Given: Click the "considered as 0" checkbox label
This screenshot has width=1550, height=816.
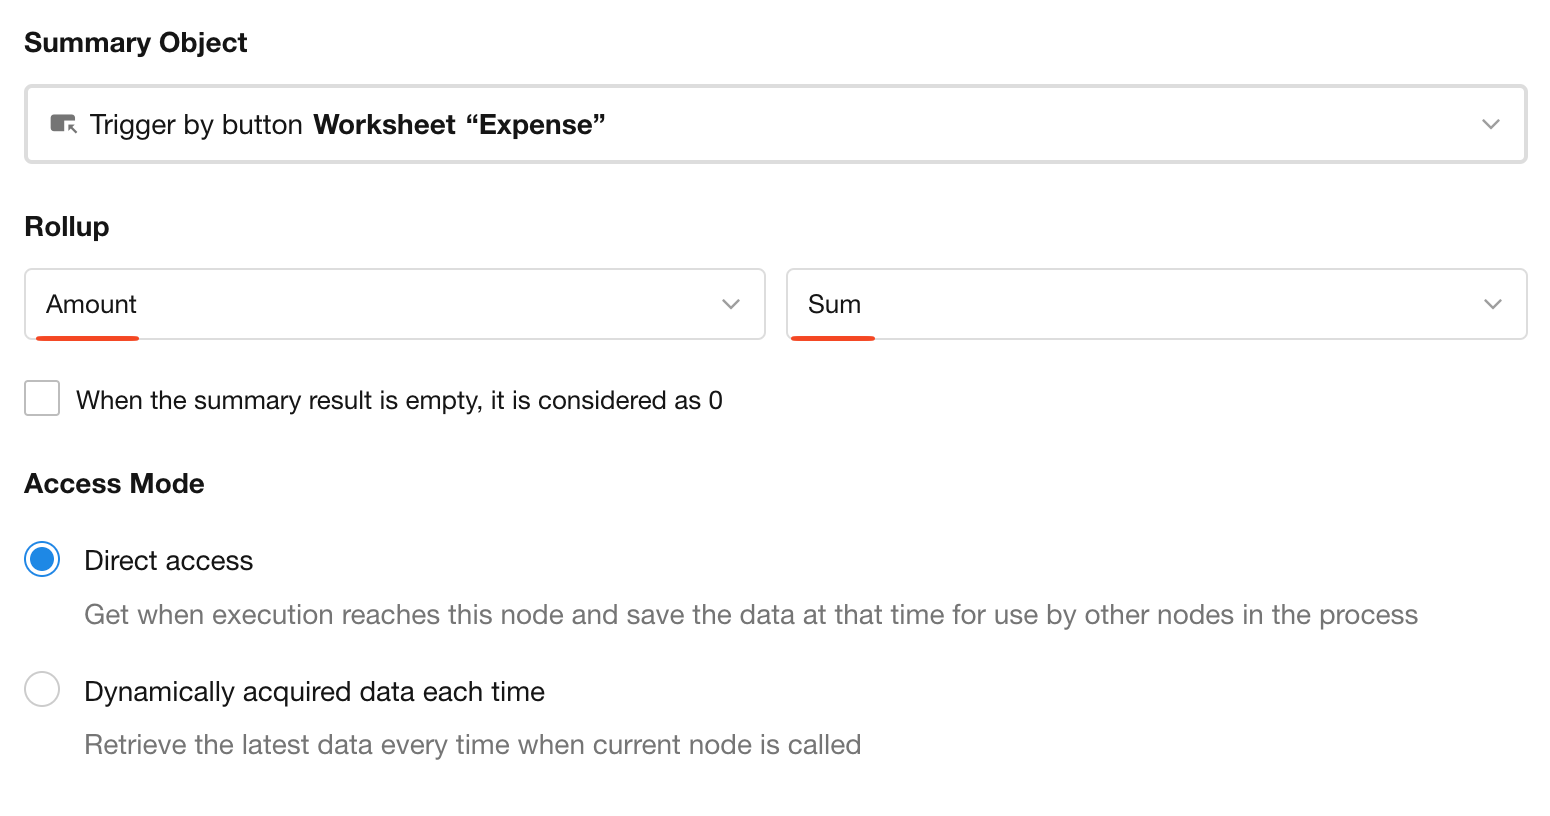Looking at the screenshot, I should pos(399,401).
